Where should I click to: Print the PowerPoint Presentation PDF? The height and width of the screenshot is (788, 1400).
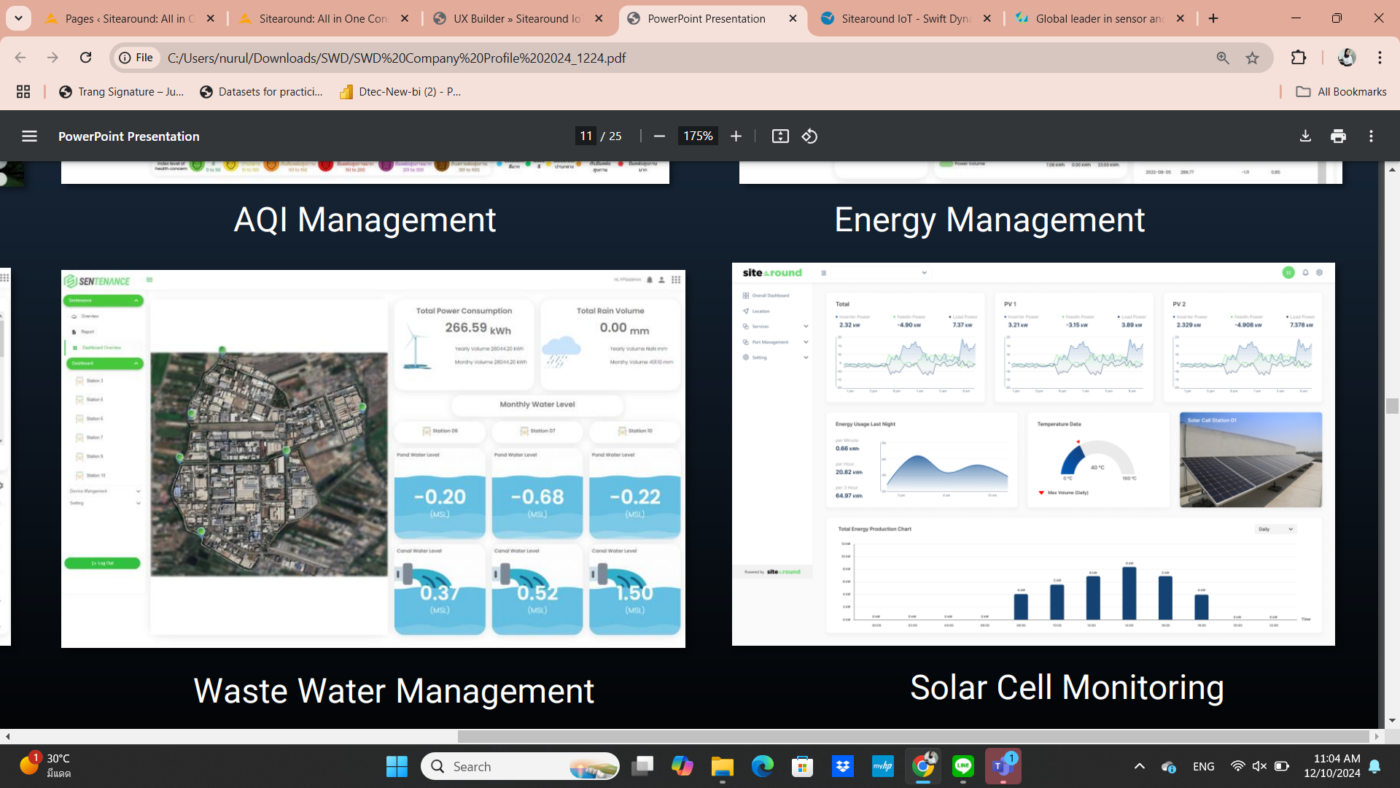(x=1338, y=135)
